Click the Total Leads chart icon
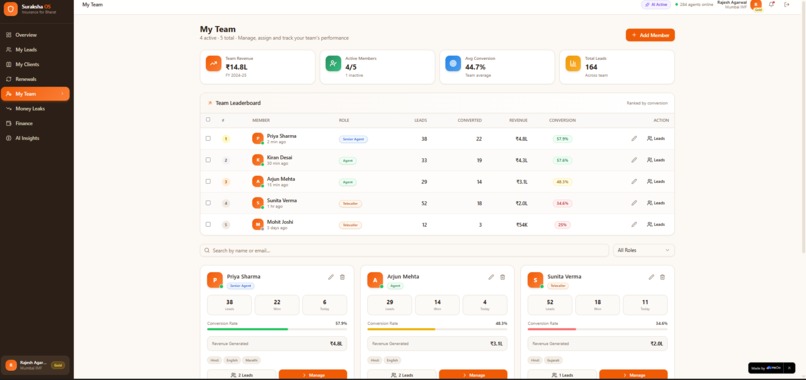Viewport: 806px width, 380px height. 573,63
